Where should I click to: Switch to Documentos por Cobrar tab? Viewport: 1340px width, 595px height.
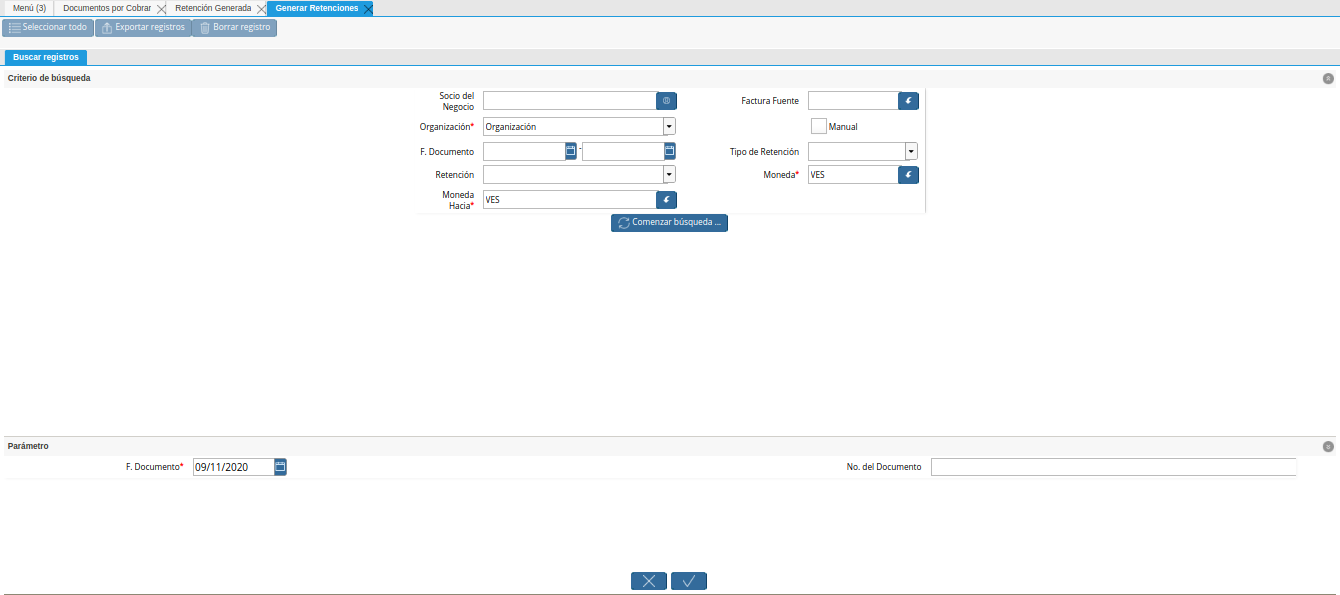pos(106,8)
